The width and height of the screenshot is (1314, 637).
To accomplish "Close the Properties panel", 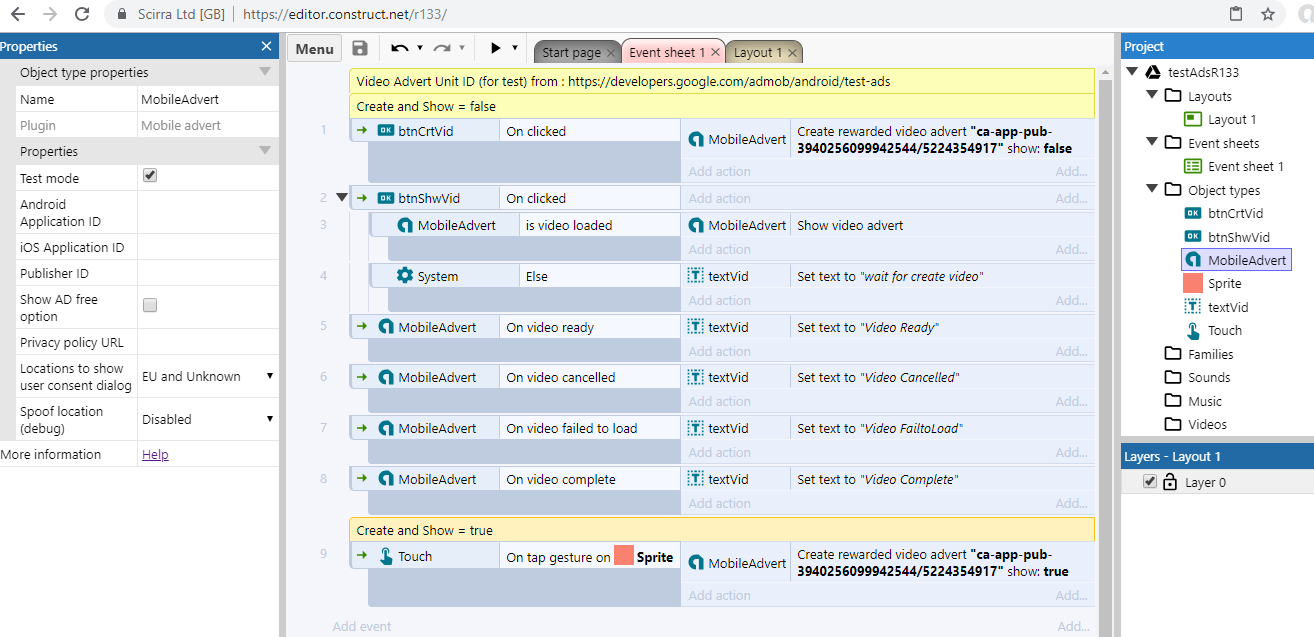I will 266,46.
